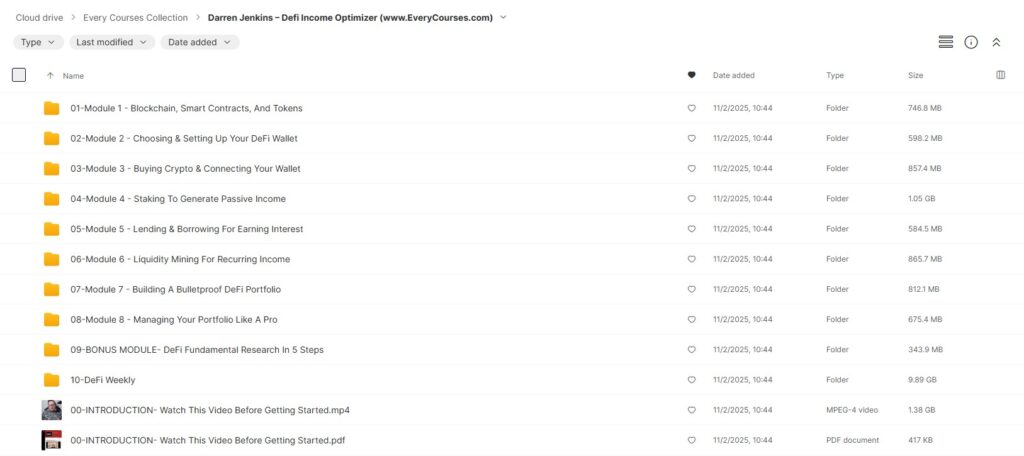This screenshot has width=1024, height=456.
Task: Click the collapse double-chevron icon
Action: [x=996, y=42]
